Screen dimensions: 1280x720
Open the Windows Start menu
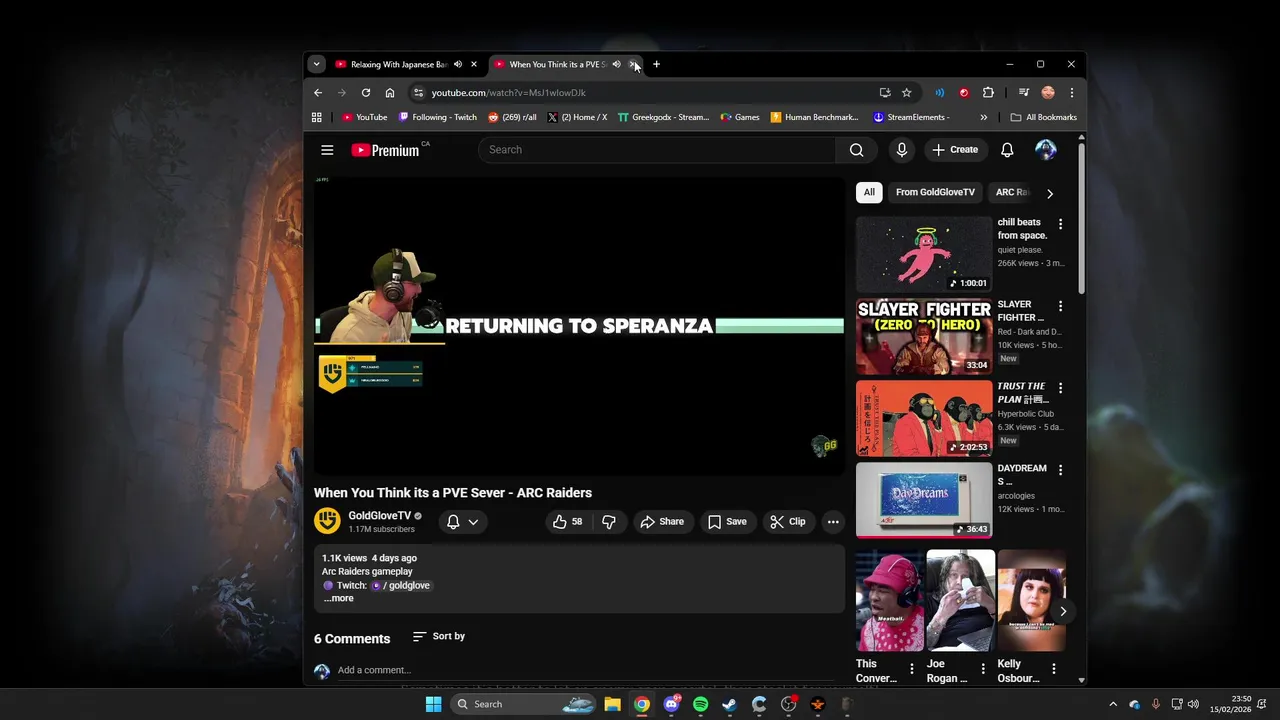tap(433, 704)
